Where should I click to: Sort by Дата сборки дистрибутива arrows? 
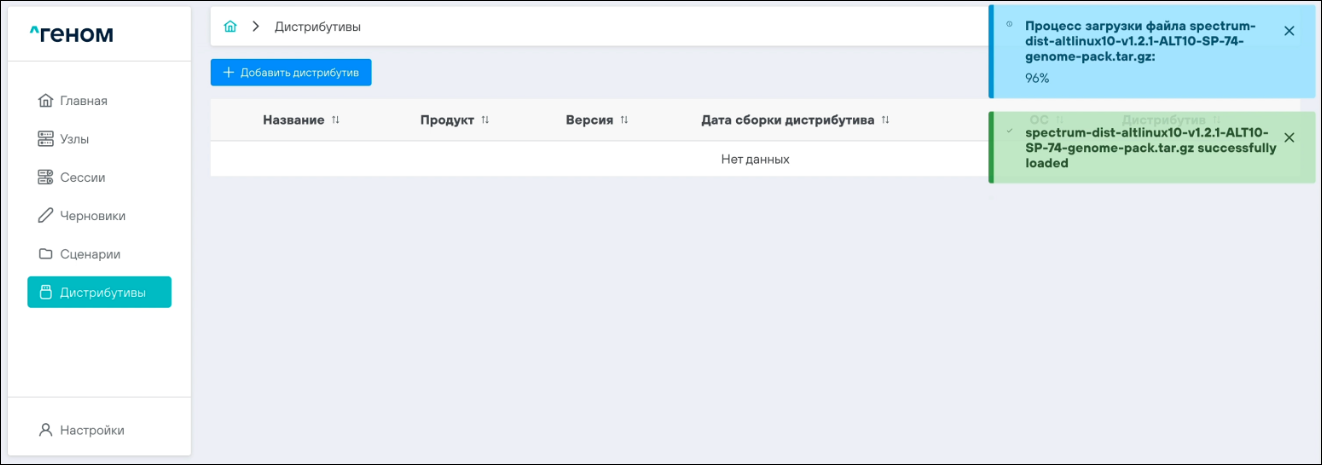pos(885,120)
